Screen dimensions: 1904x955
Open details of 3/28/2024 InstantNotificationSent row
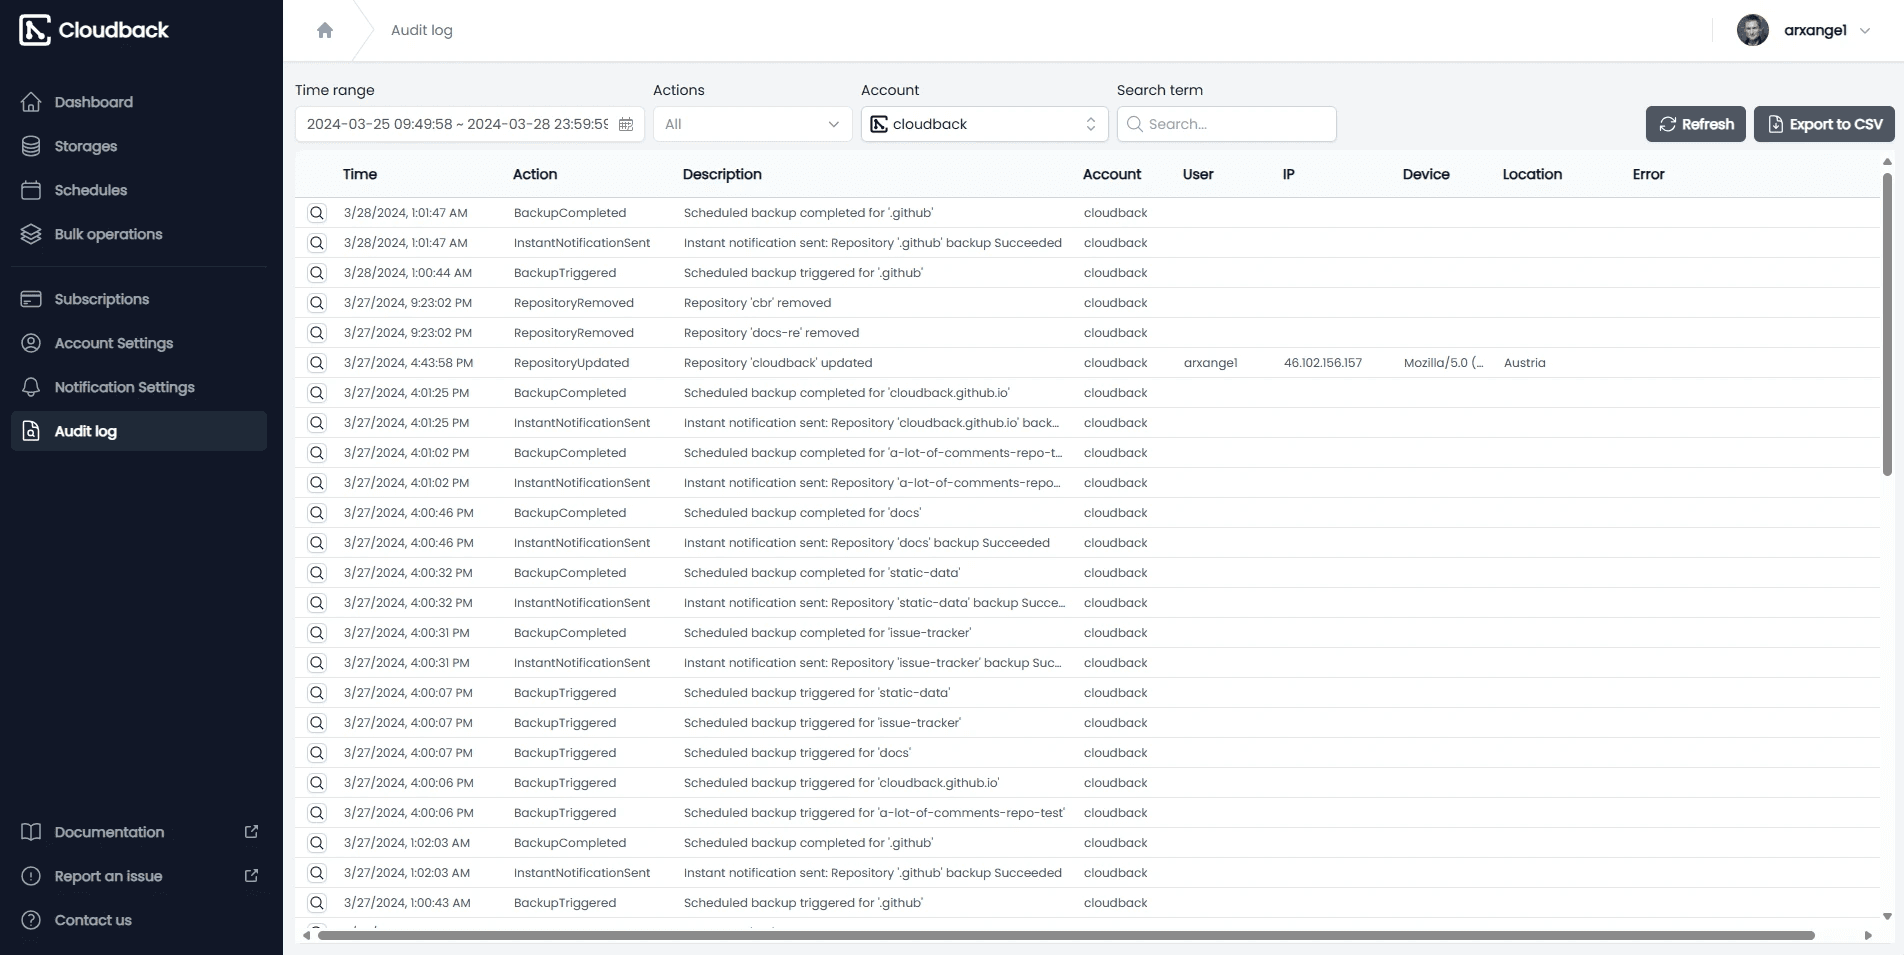click(x=317, y=243)
